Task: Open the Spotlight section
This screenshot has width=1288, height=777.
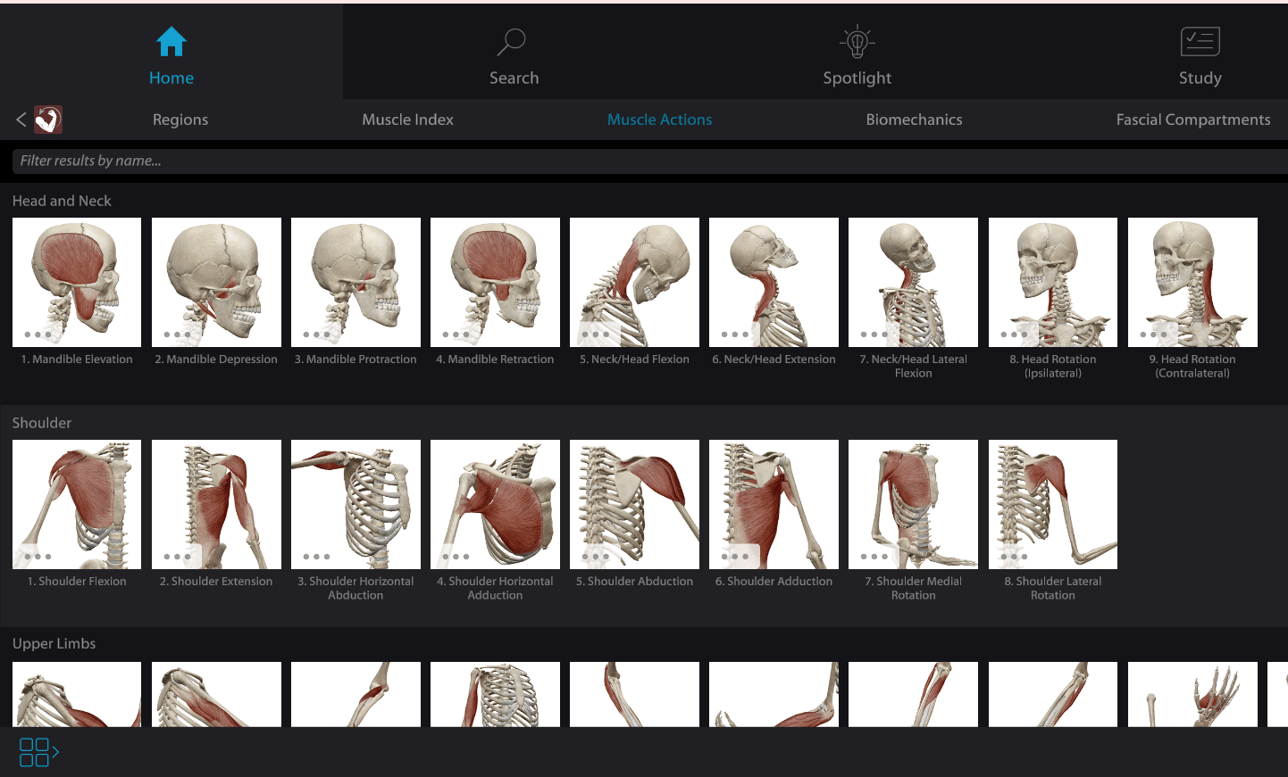Action: click(x=857, y=55)
